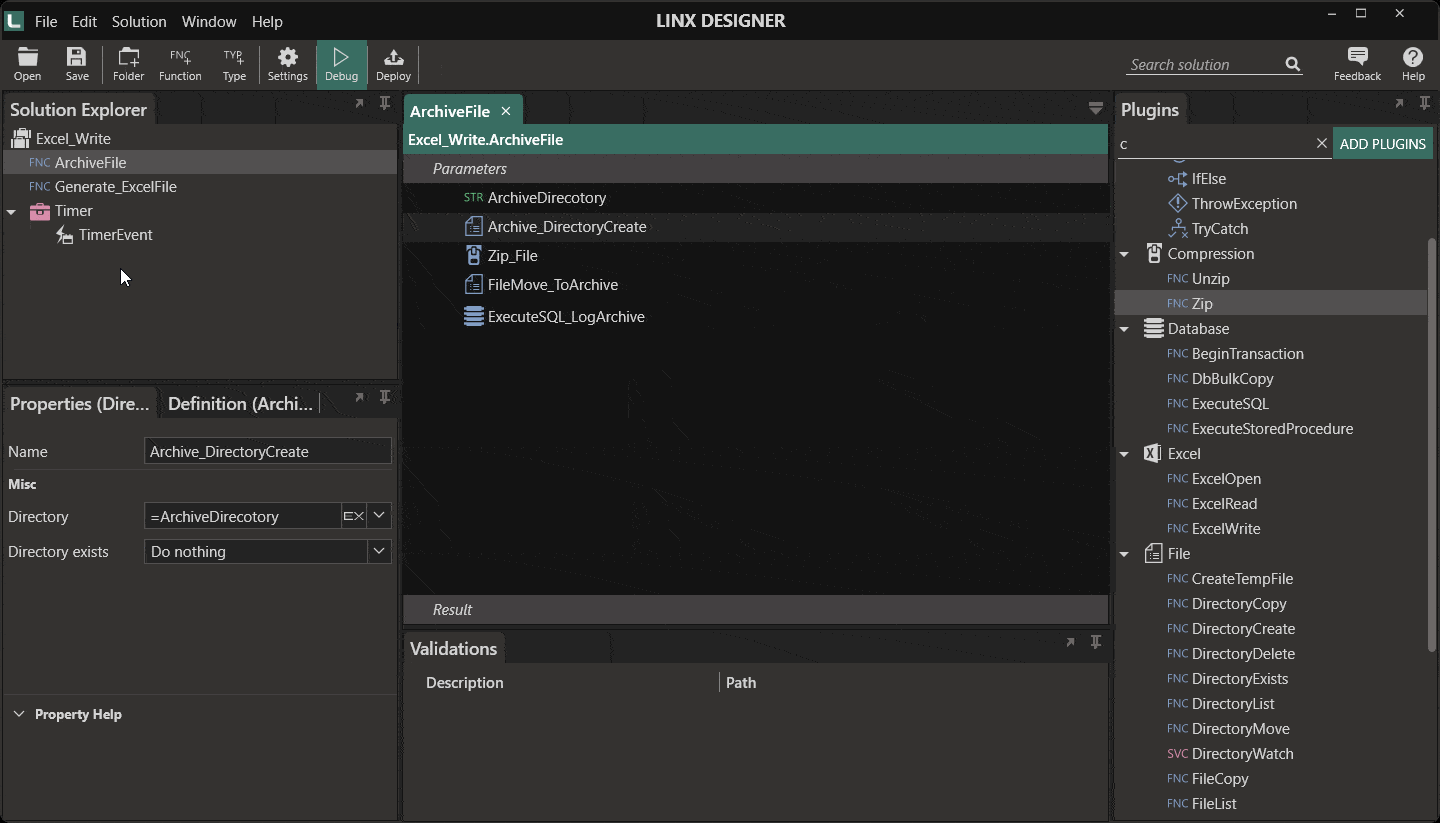1440x823 pixels.
Task: Open the Edit menu
Action: [x=85, y=21]
